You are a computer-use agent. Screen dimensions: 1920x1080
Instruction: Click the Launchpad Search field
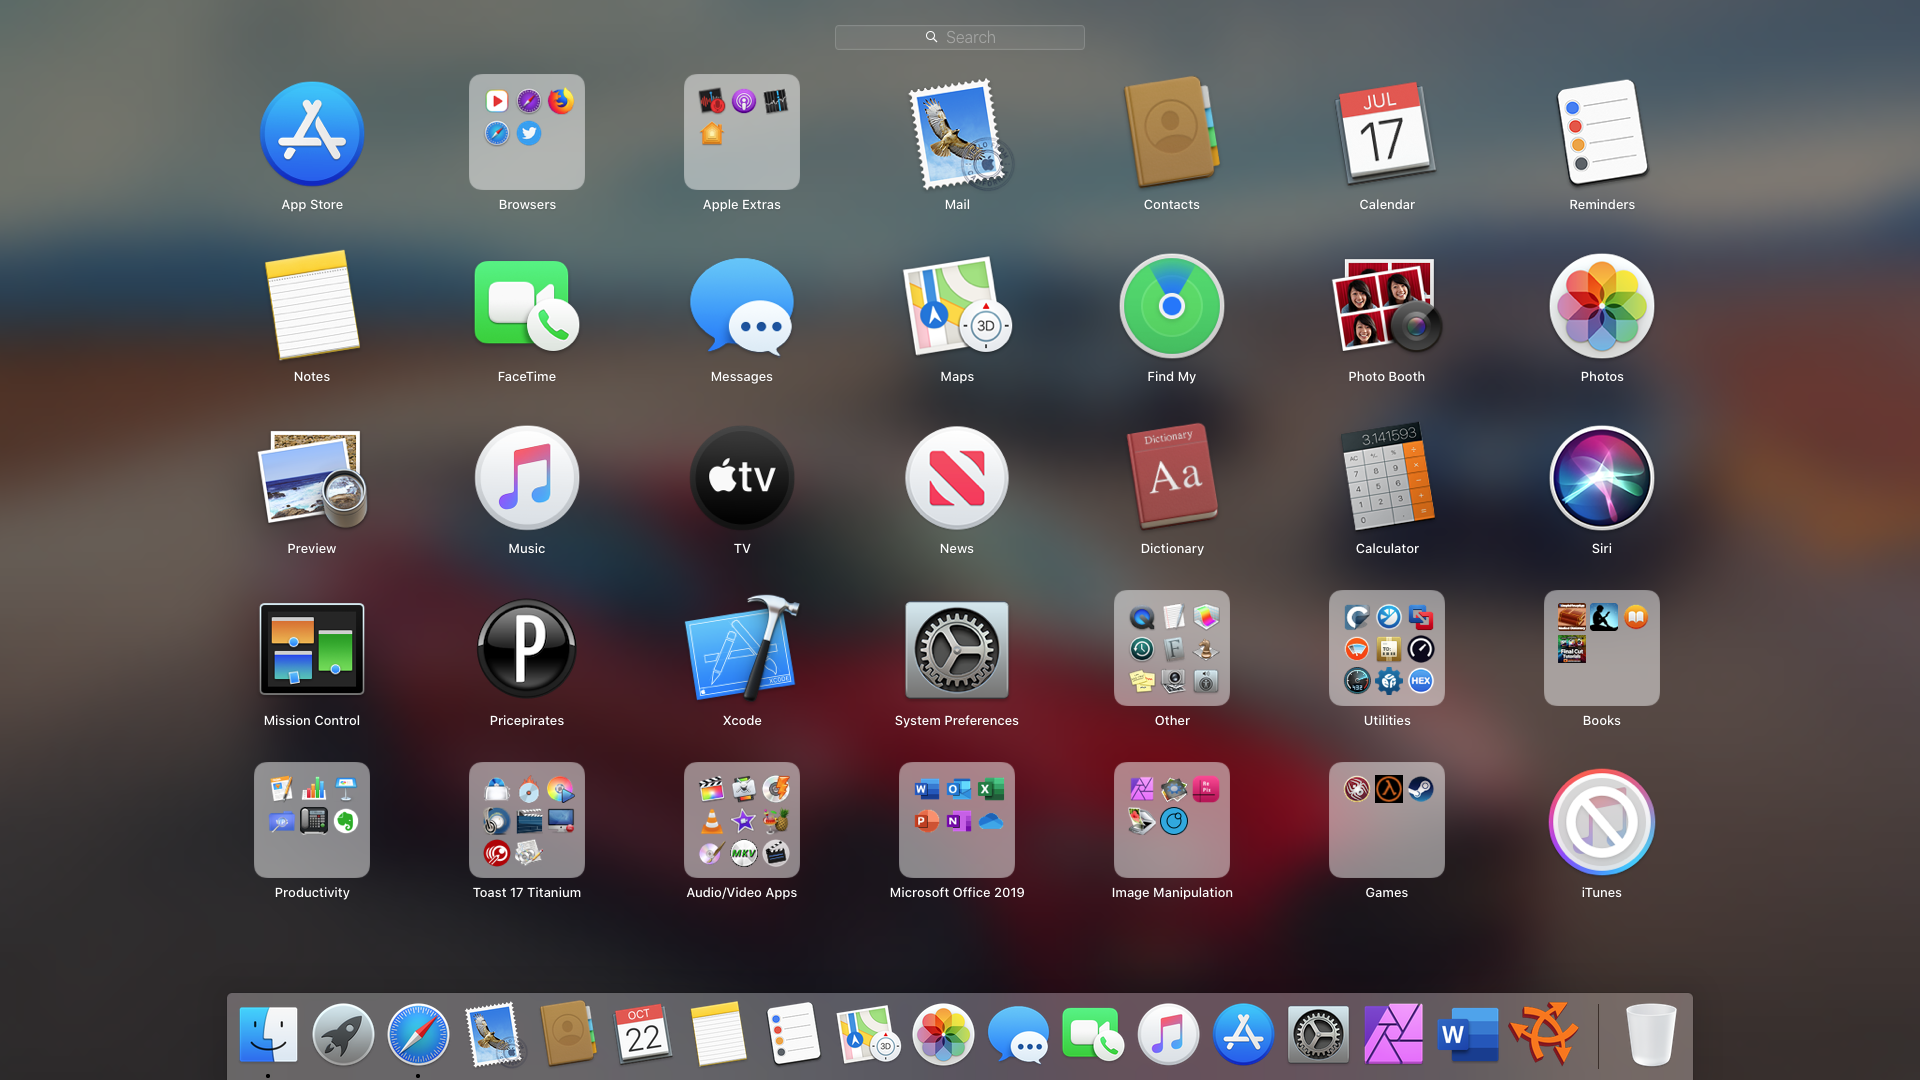coord(959,37)
